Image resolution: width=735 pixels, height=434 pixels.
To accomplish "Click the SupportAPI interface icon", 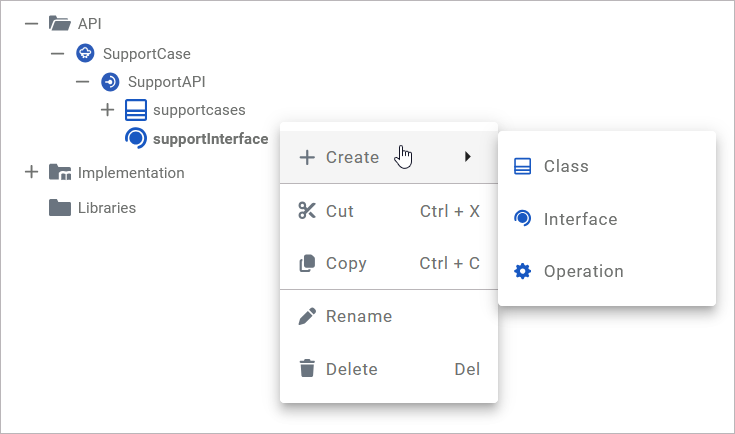I will 110,81.
